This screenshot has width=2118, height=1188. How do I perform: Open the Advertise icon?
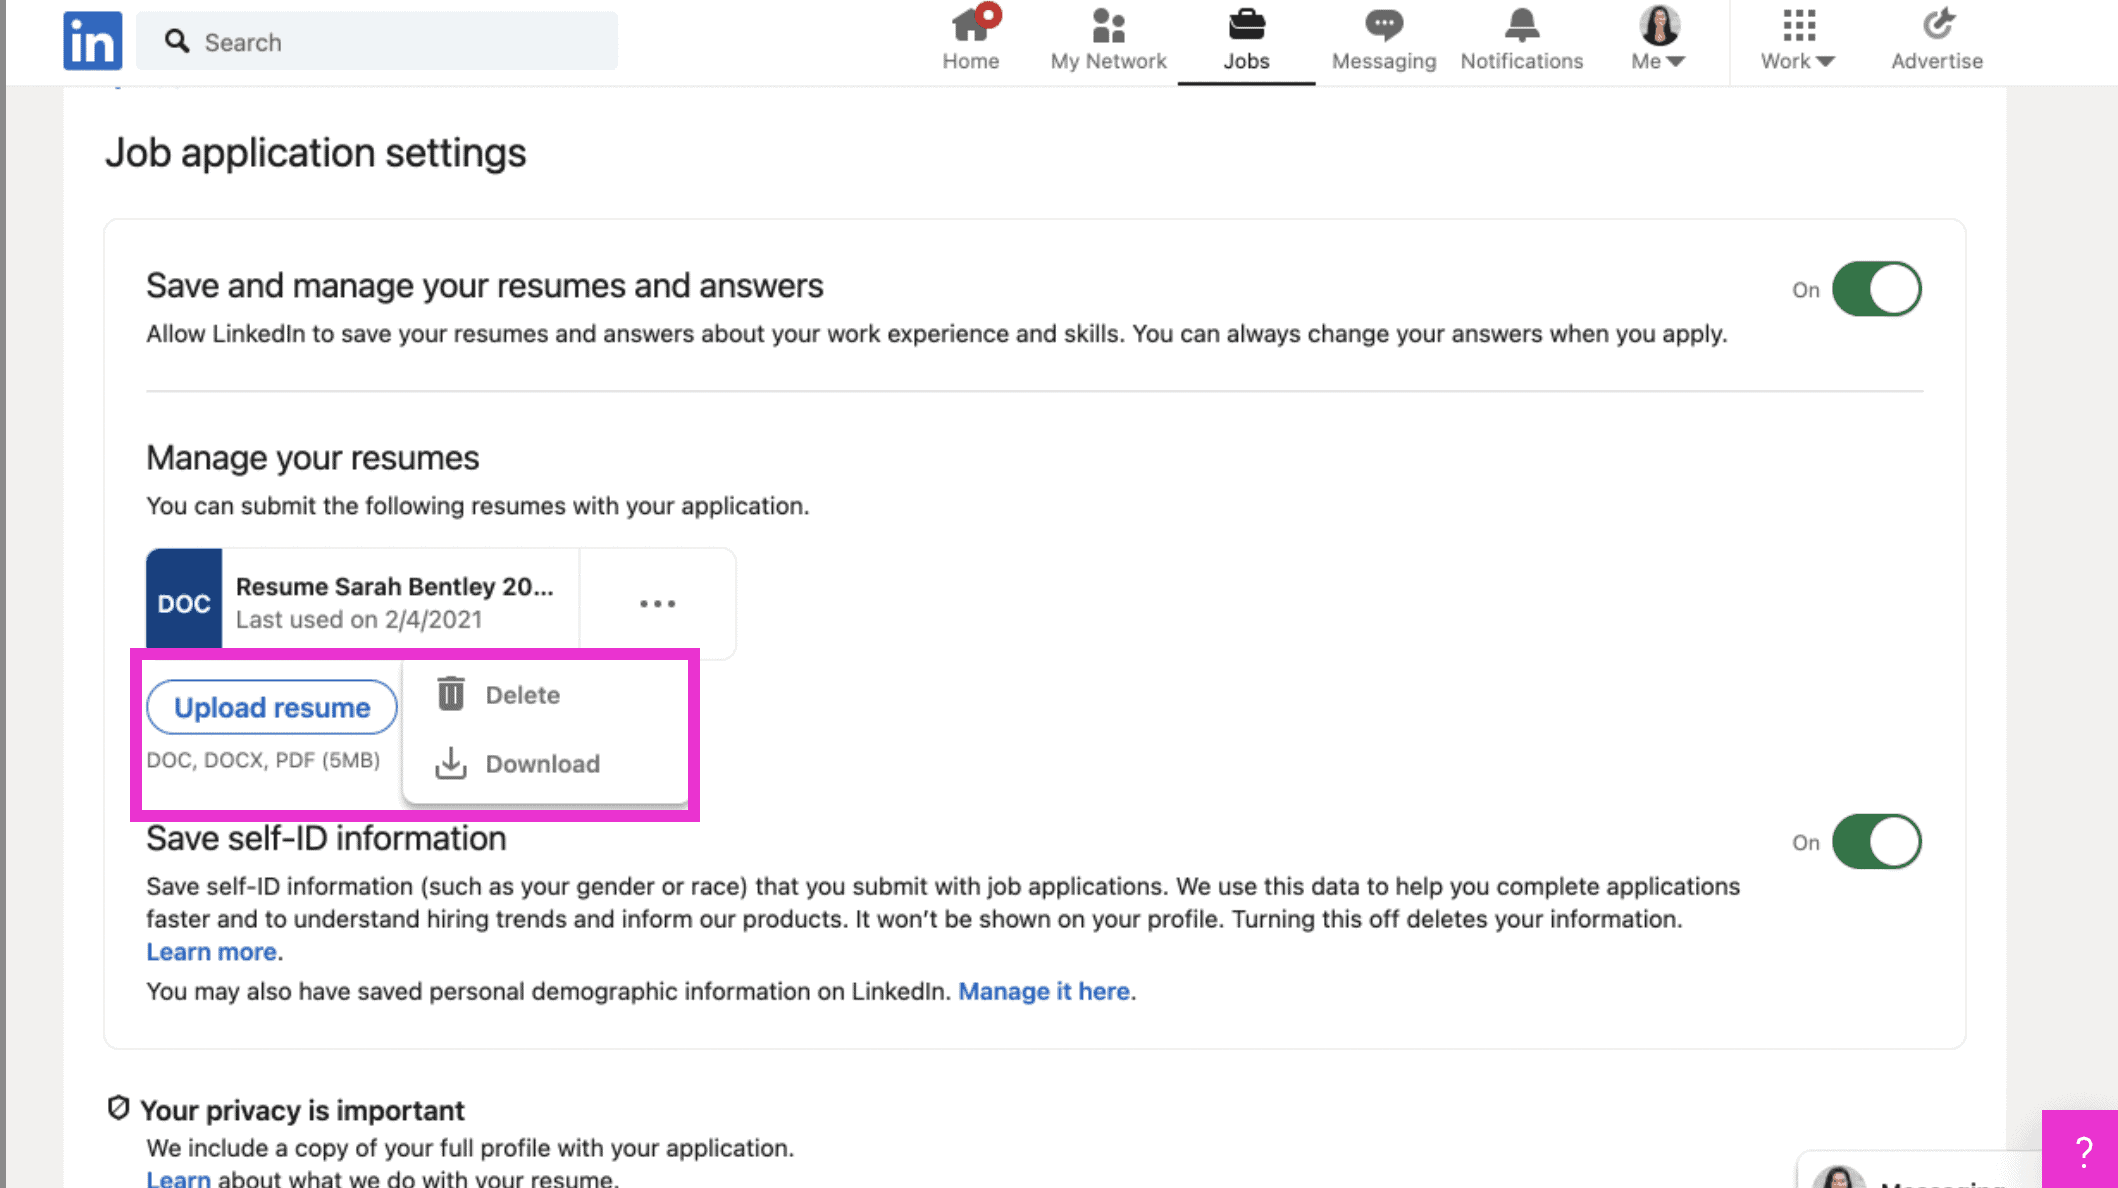click(x=1936, y=25)
